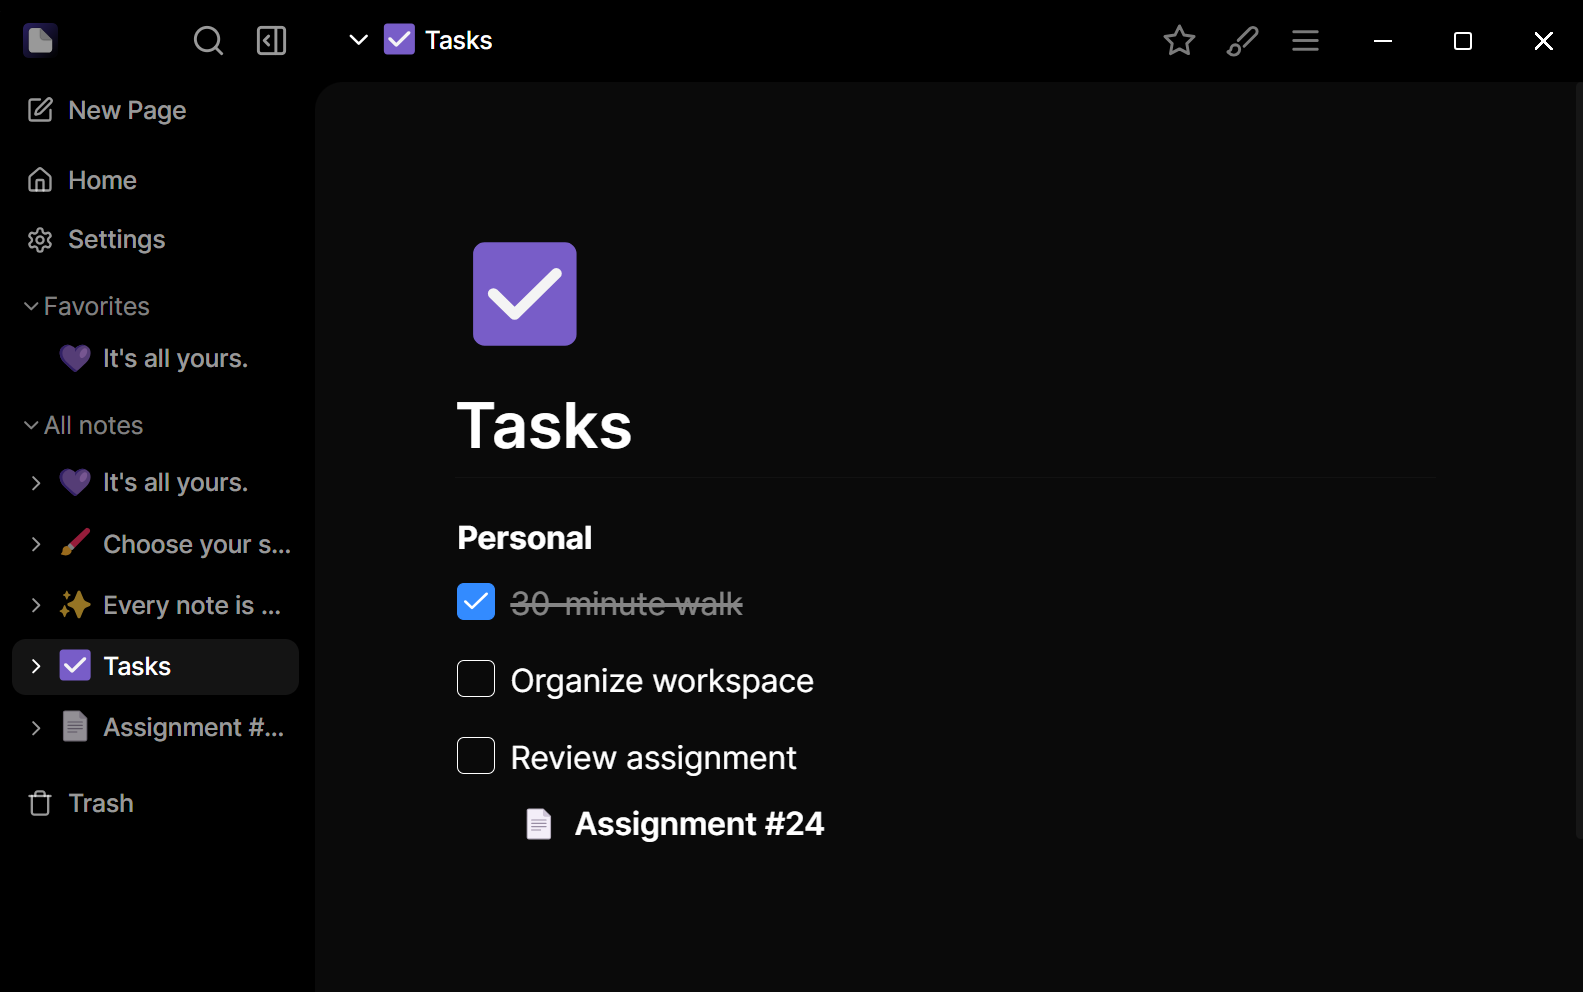This screenshot has height=992, width=1583.
Task: Check the Organize workspace task
Action: point(476,679)
